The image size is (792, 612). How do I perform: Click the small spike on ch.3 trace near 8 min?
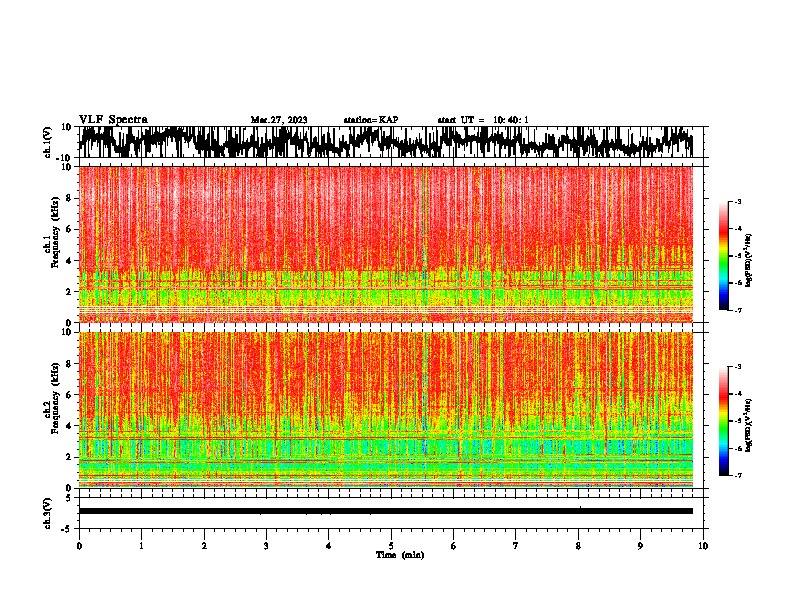[x=580, y=507]
